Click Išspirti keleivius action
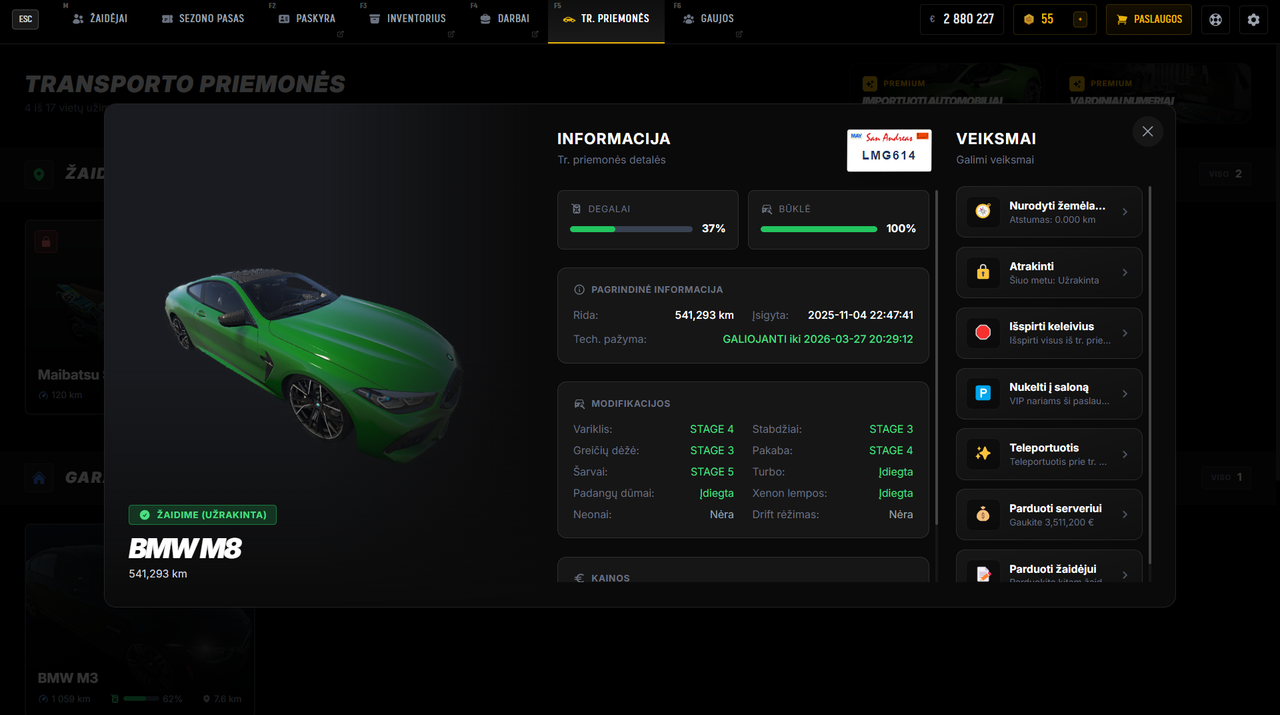 (x=1049, y=333)
